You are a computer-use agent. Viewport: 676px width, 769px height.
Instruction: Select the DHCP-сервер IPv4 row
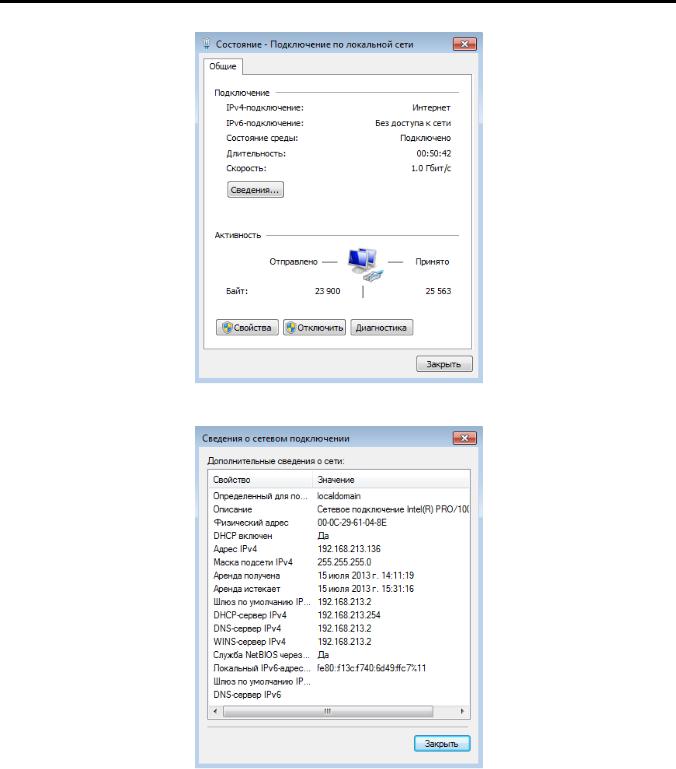(339, 615)
